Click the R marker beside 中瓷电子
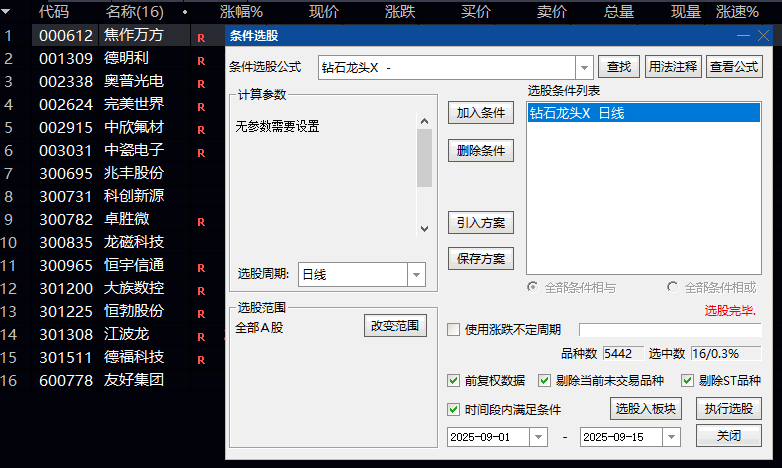The height and width of the screenshot is (468, 782). click(201, 153)
